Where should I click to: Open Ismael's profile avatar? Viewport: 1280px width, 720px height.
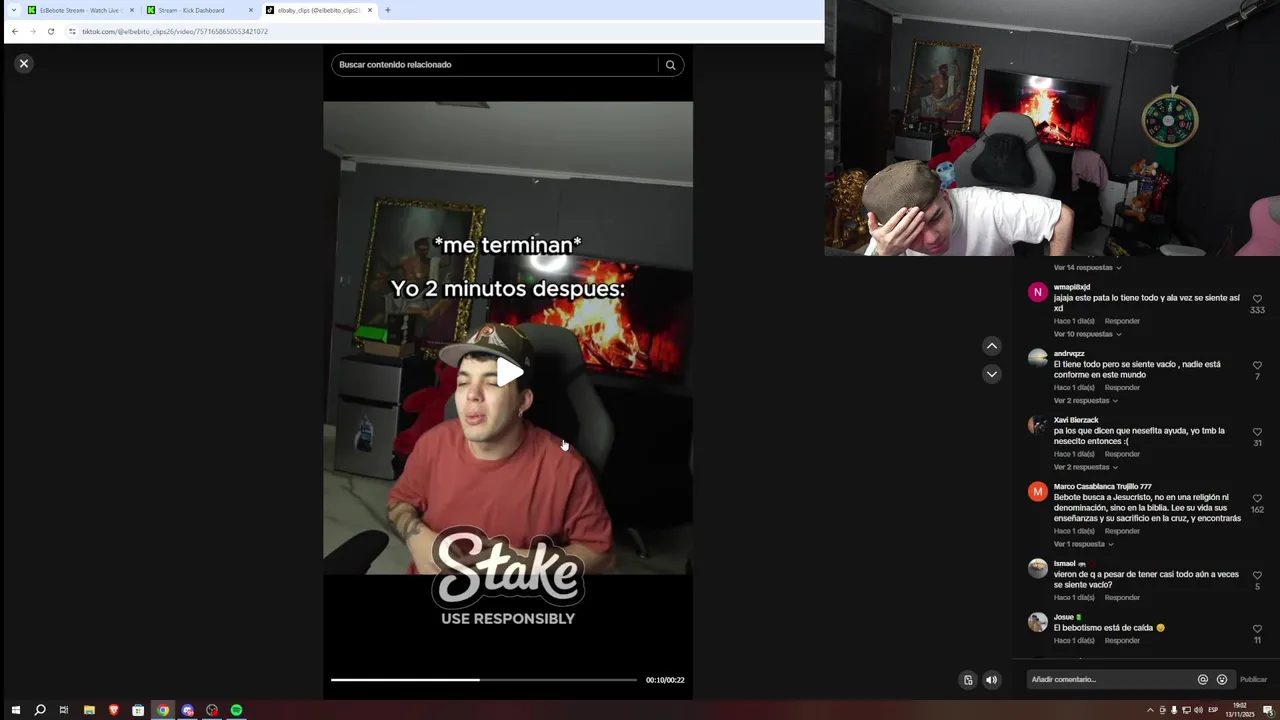[x=1038, y=568]
